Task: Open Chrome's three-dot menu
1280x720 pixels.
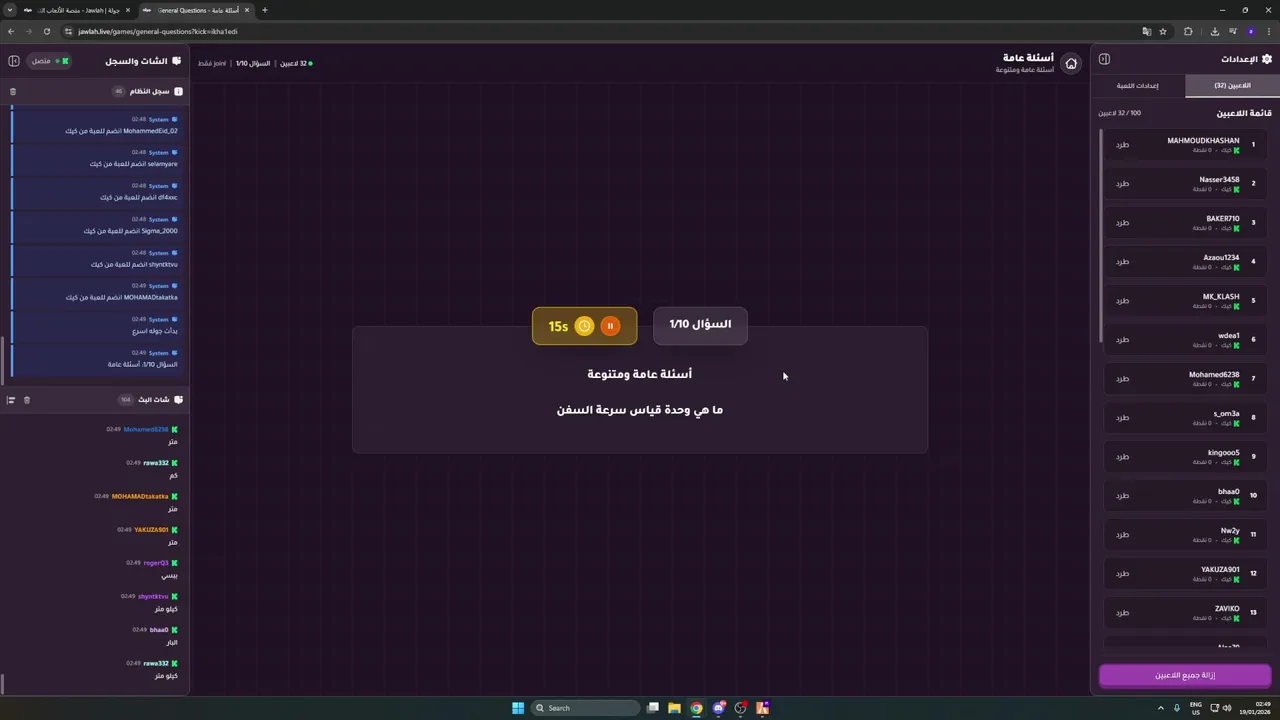Action: (1268, 31)
